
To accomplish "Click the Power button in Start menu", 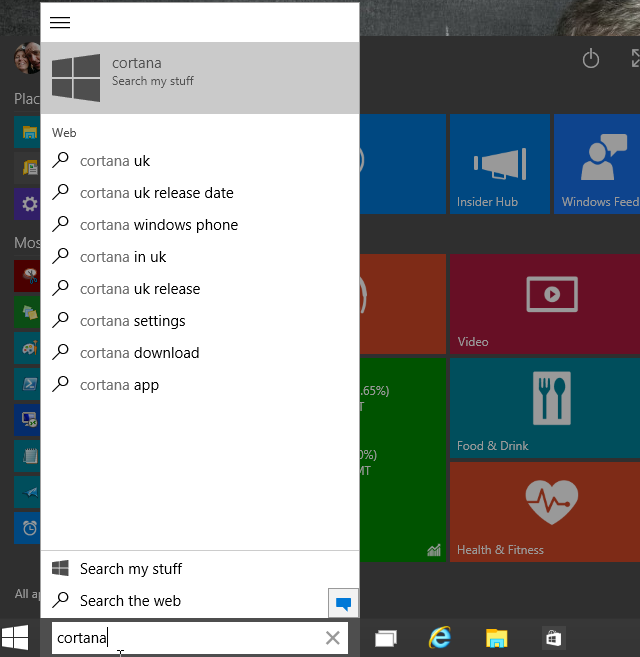I will tap(591, 58).
